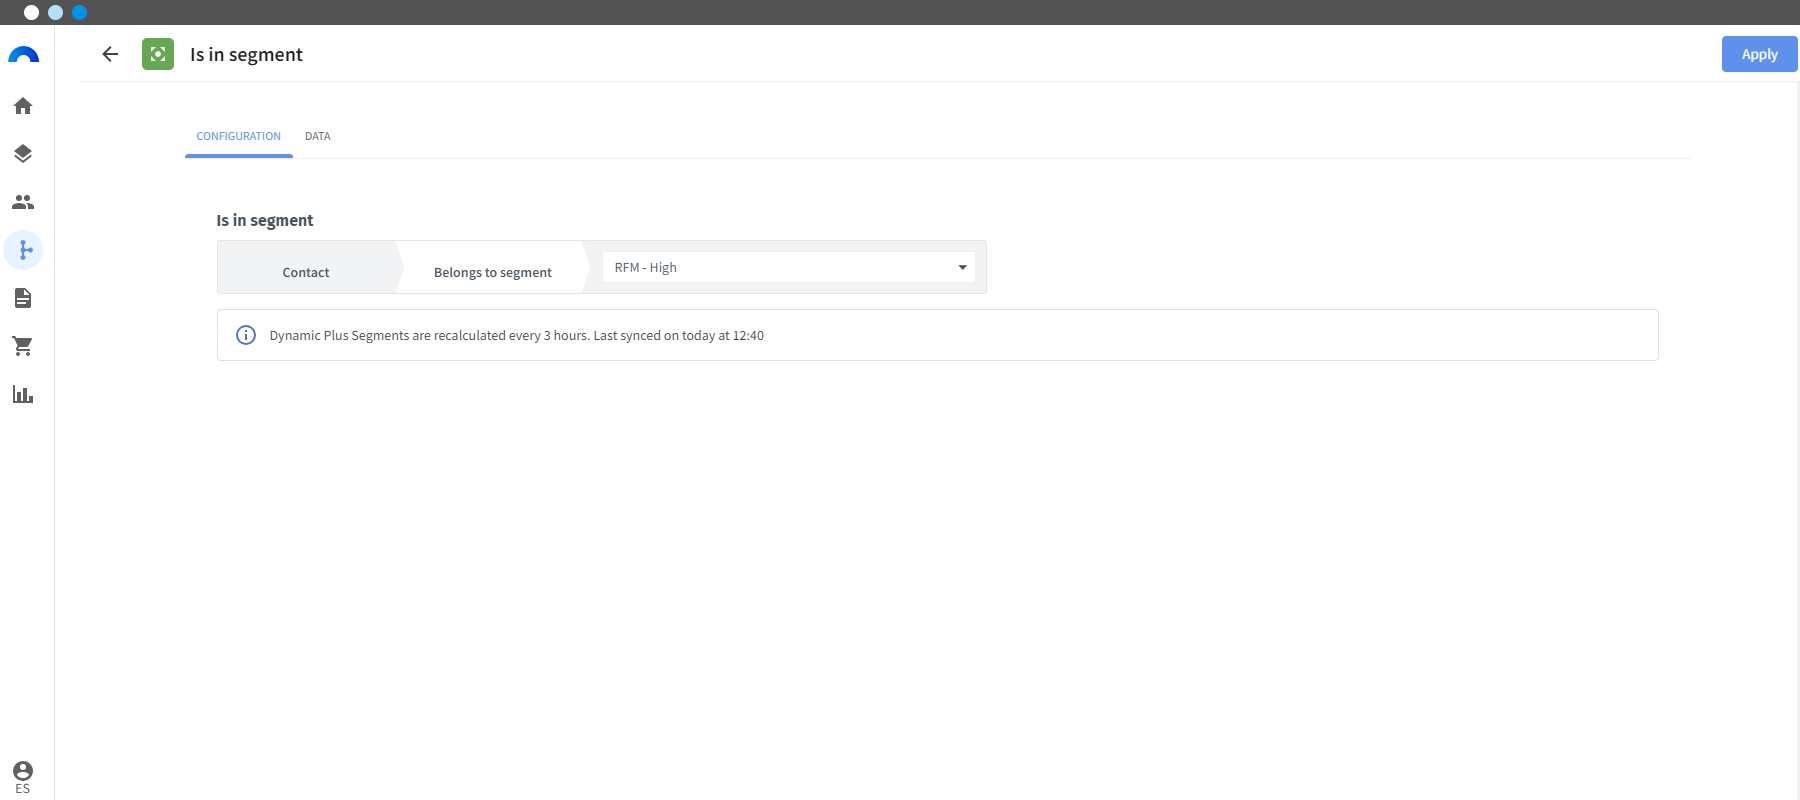This screenshot has width=1800, height=800.
Task: Open the document page icon in the sidebar
Action: click(23, 298)
